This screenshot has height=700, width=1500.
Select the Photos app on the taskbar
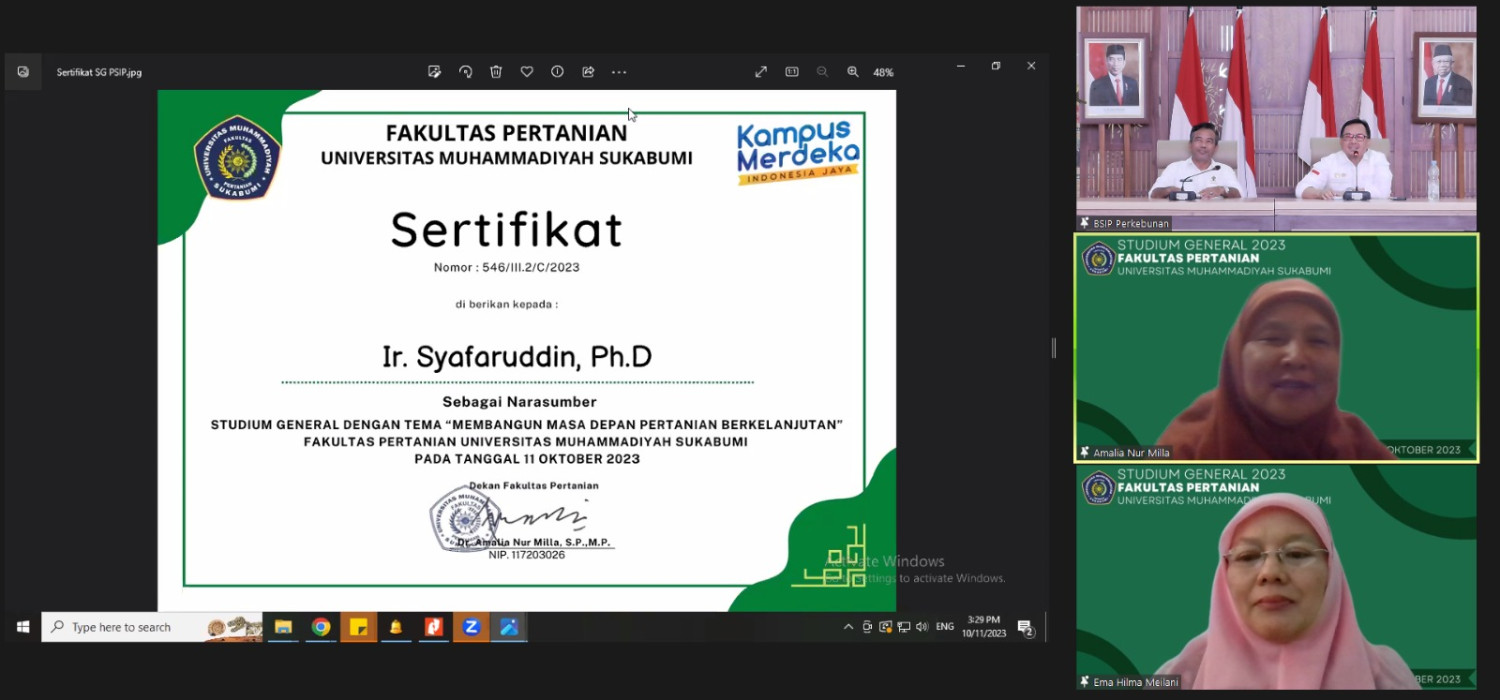coord(509,627)
